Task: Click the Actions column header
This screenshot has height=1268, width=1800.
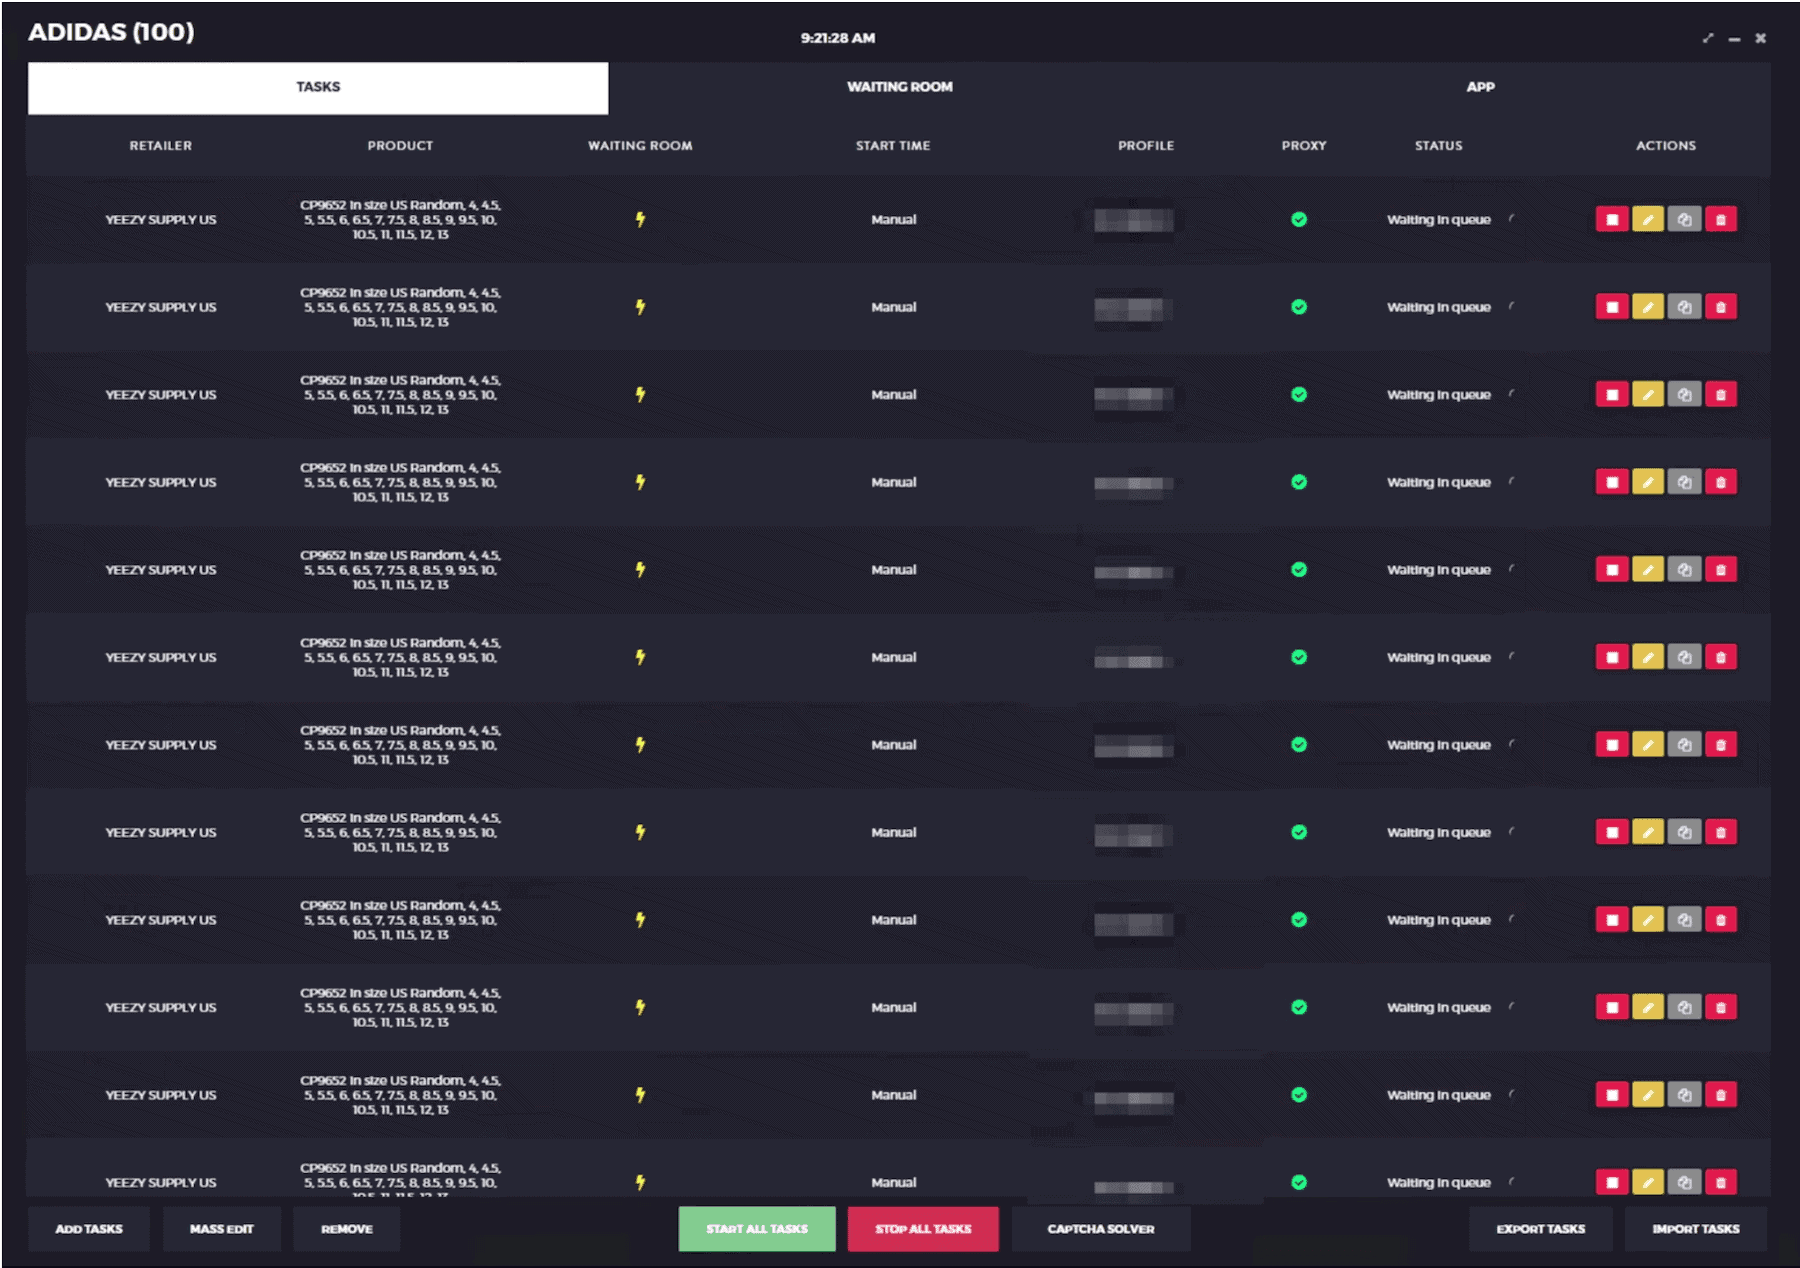Action: [x=1666, y=145]
